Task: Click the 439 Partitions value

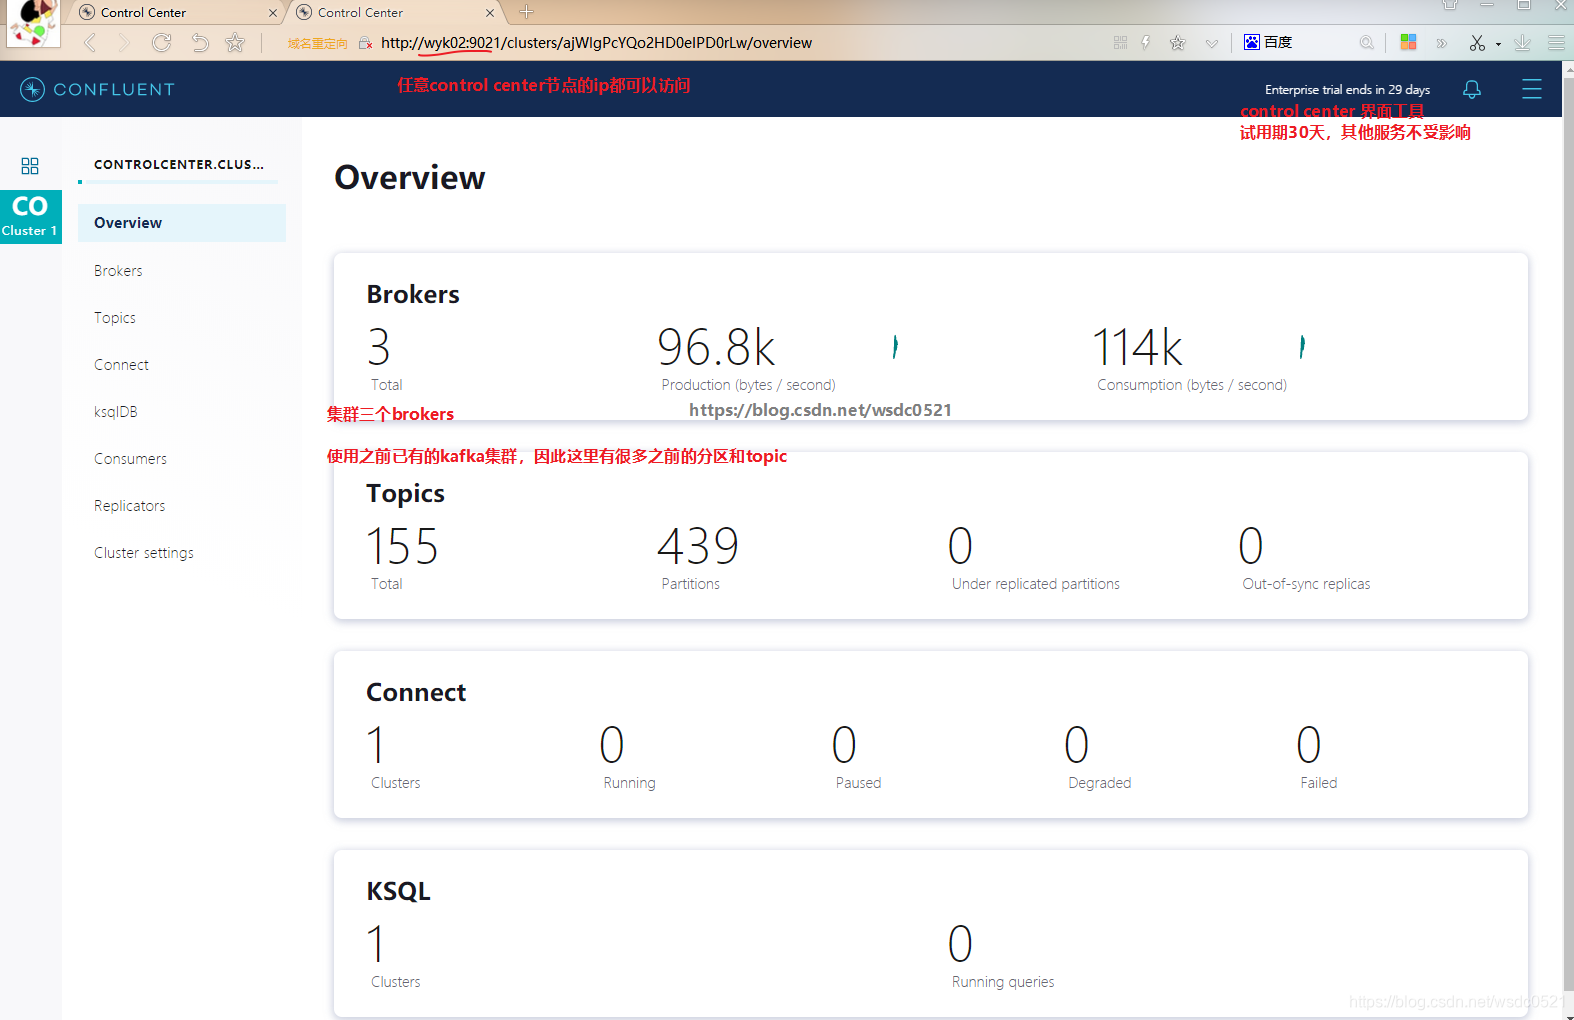Action: pyautogui.click(x=698, y=546)
